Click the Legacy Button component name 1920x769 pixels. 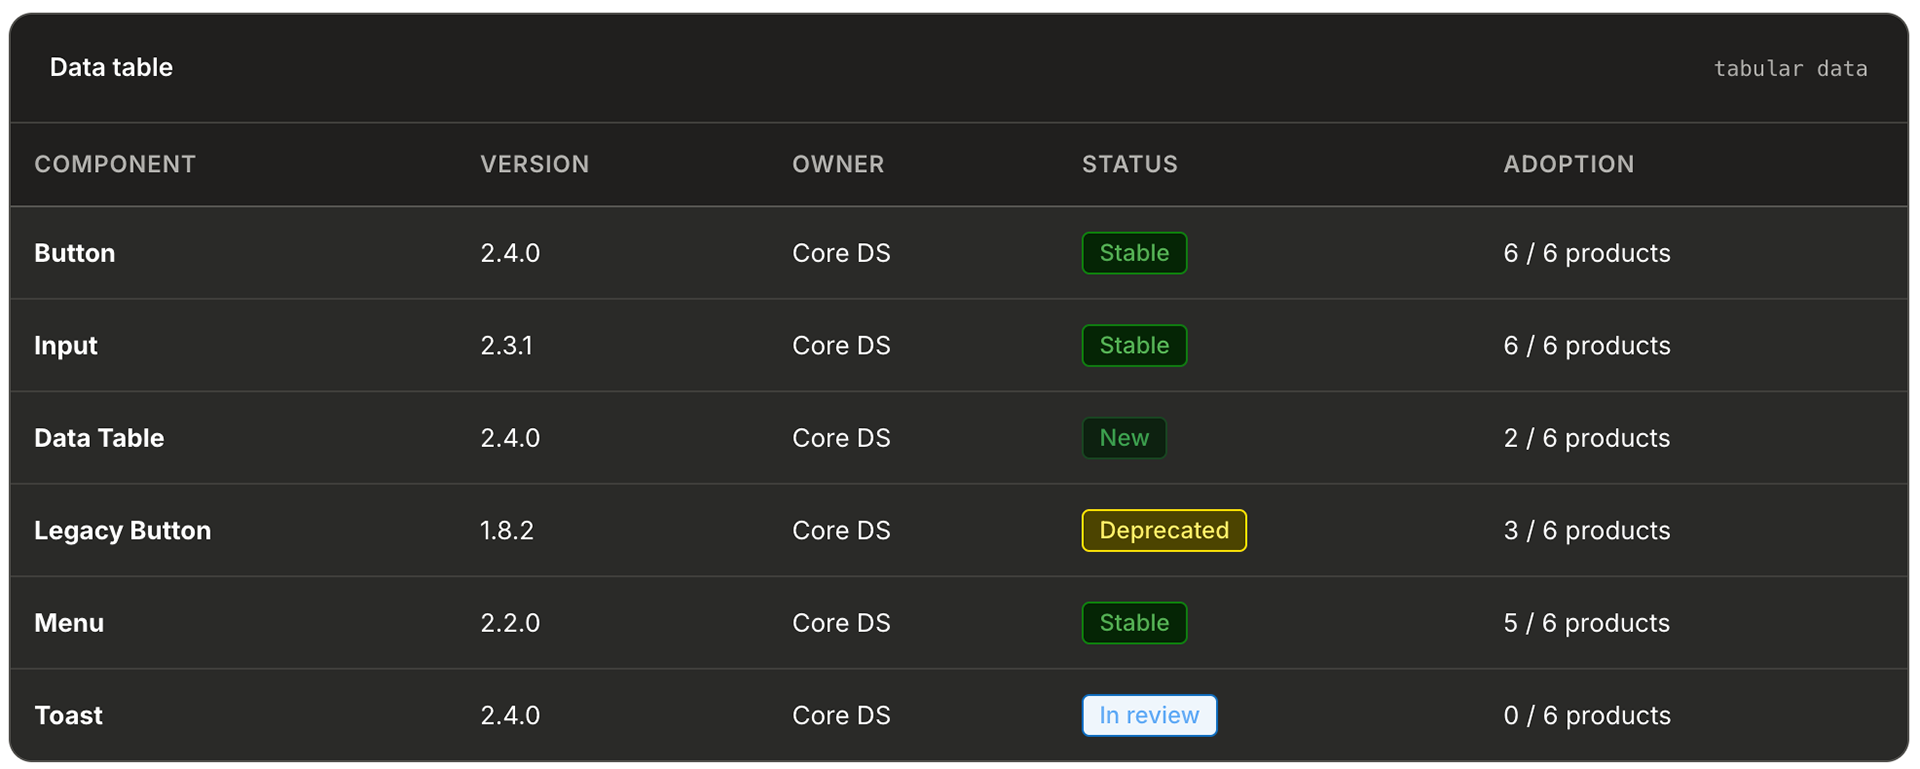point(122,531)
